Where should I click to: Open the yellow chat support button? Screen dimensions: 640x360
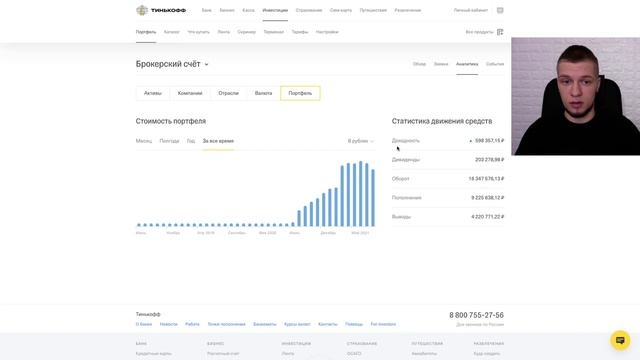620,340
